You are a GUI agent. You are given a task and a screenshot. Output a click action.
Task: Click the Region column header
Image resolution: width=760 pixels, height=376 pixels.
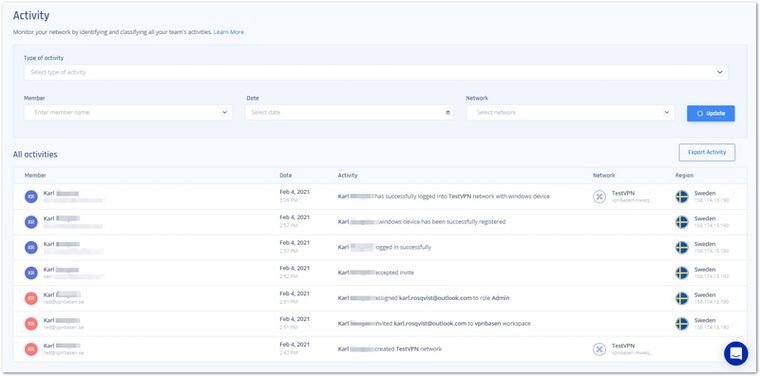(x=684, y=175)
